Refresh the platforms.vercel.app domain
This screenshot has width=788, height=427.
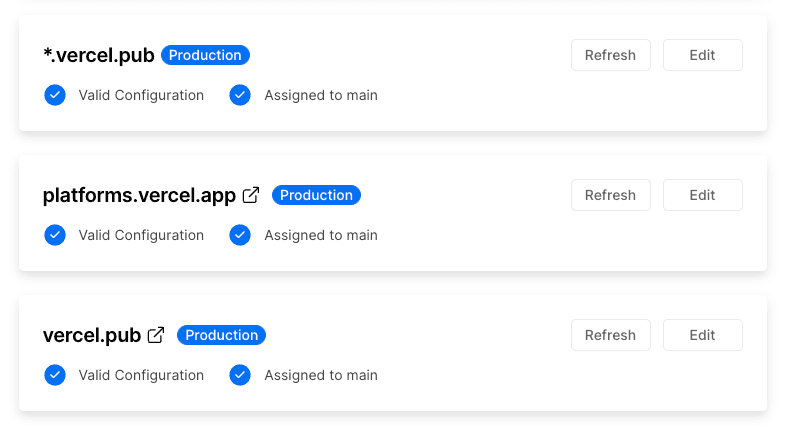pyautogui.click(x=610, y=195)
